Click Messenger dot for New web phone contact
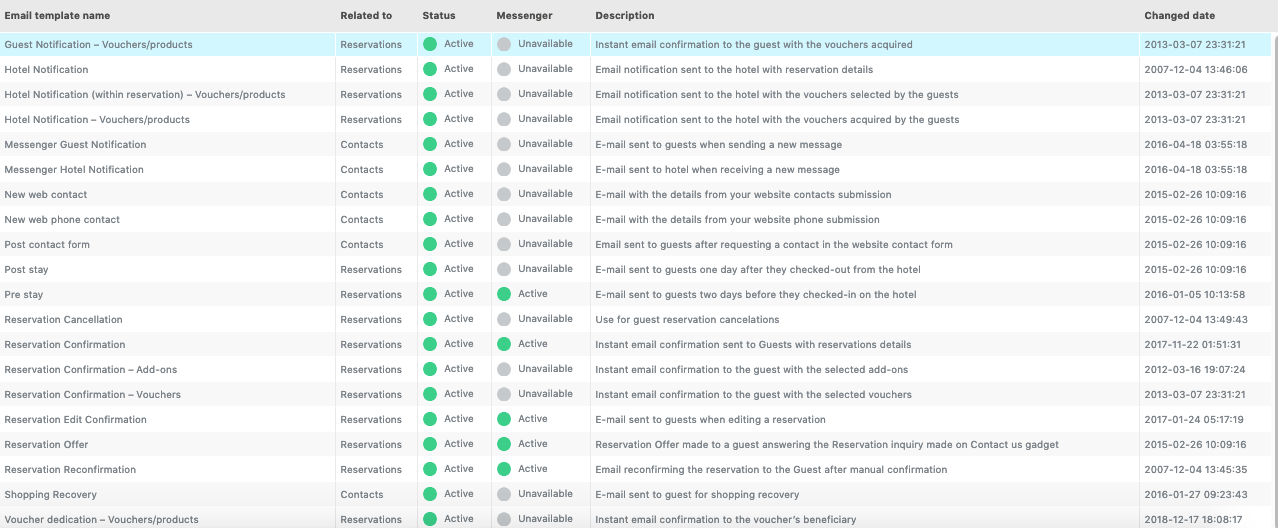1278x528 pixels. (x=504, y=219)
